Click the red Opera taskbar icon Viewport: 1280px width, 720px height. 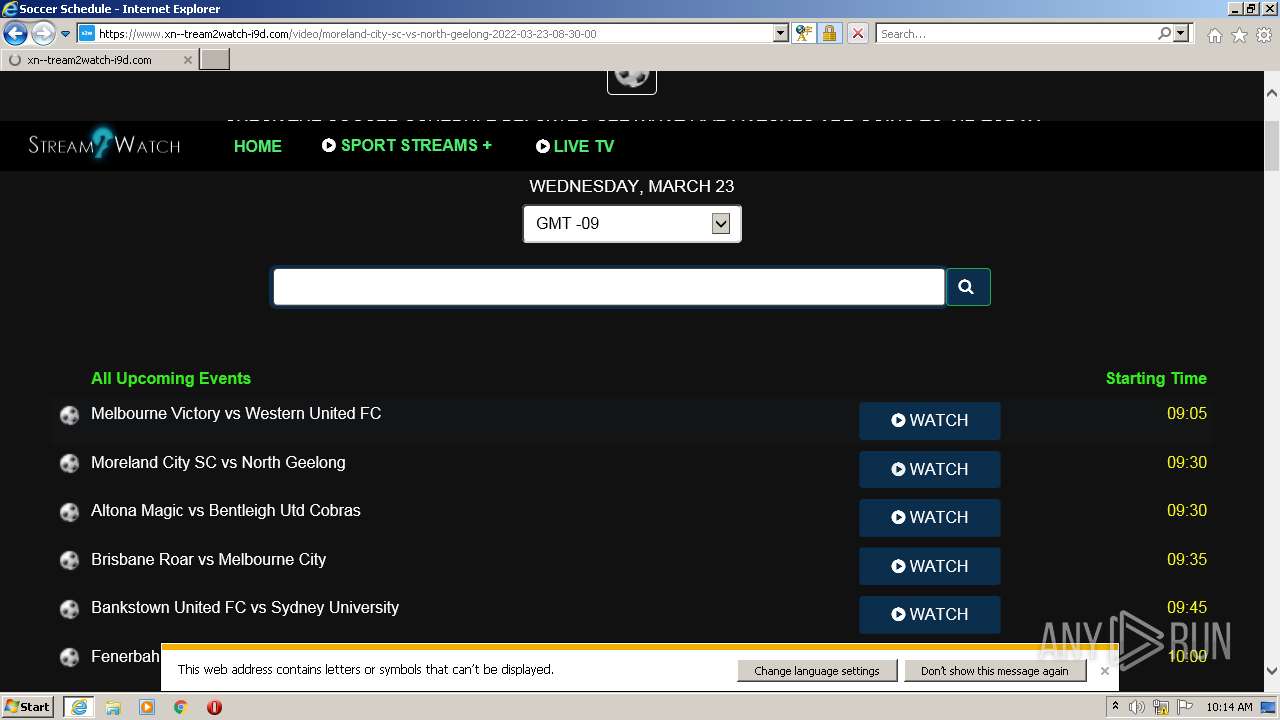click(214, 707)
